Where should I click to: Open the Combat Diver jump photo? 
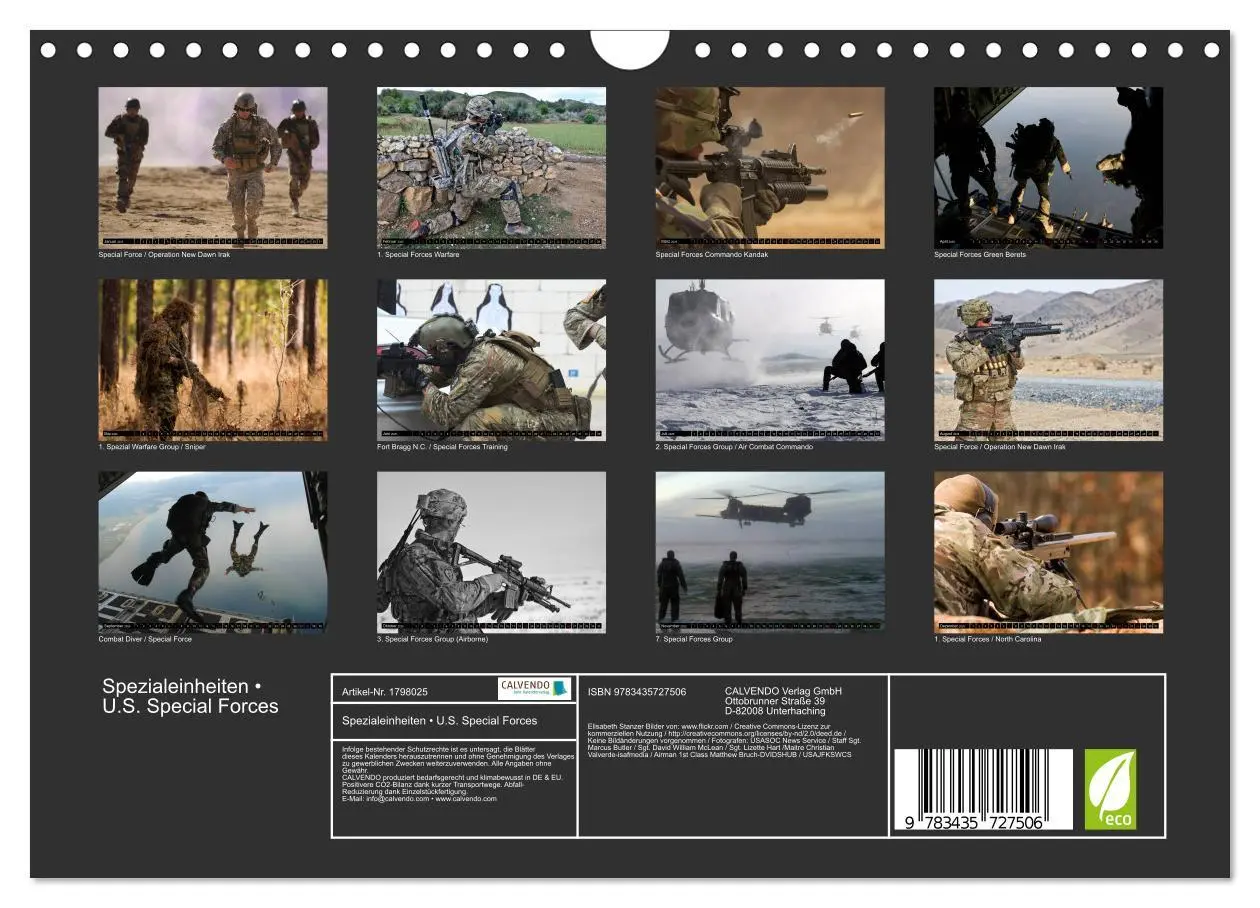(213, 552)
